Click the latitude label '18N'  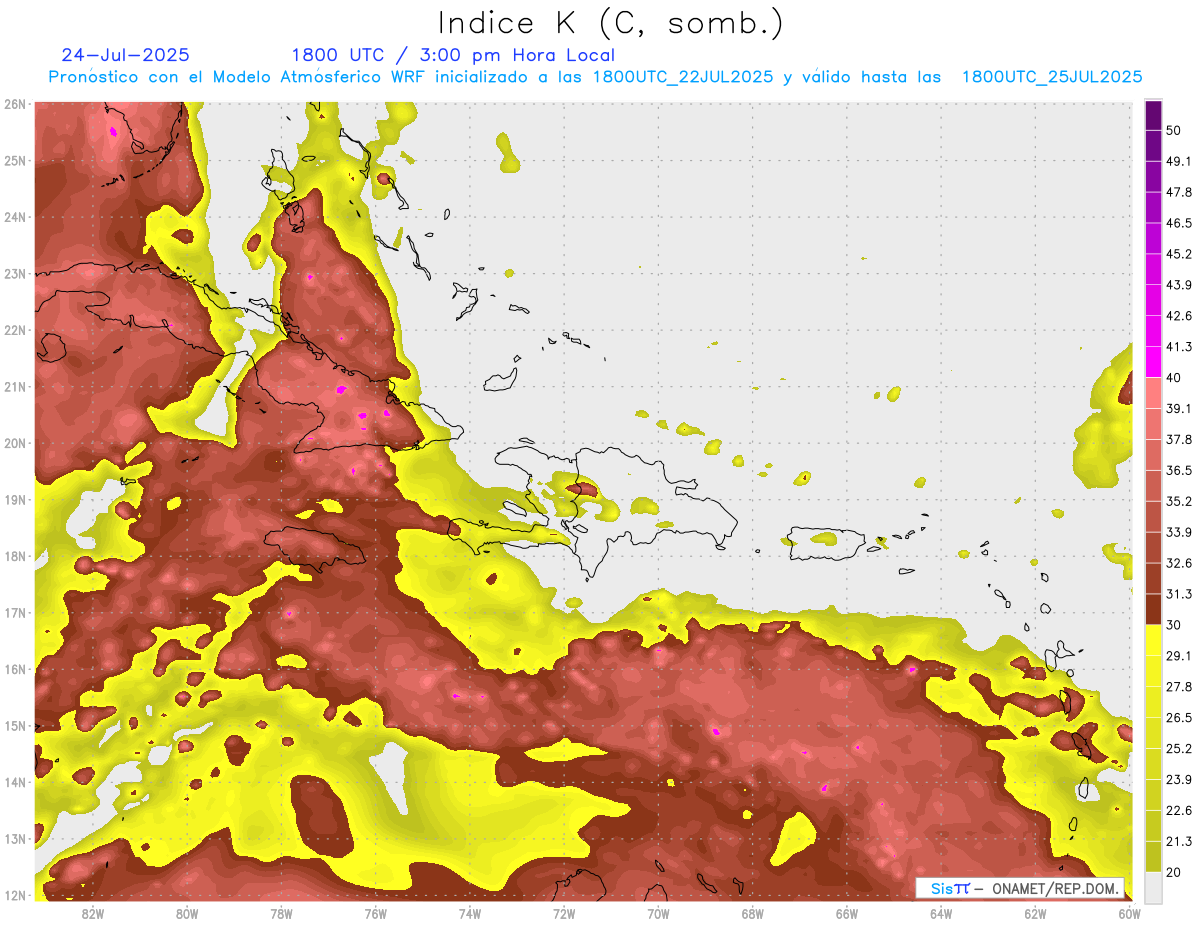[15, 556]
